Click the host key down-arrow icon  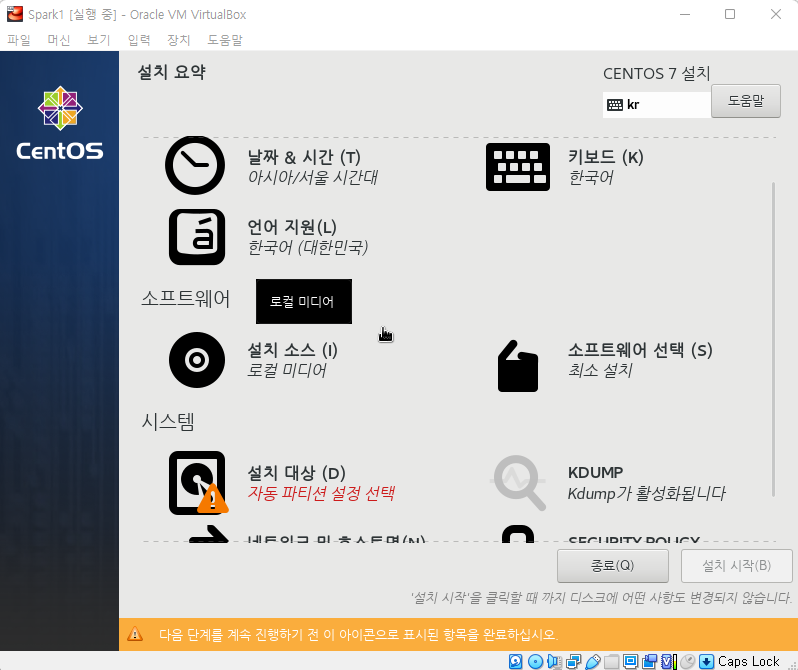(706, 661)
